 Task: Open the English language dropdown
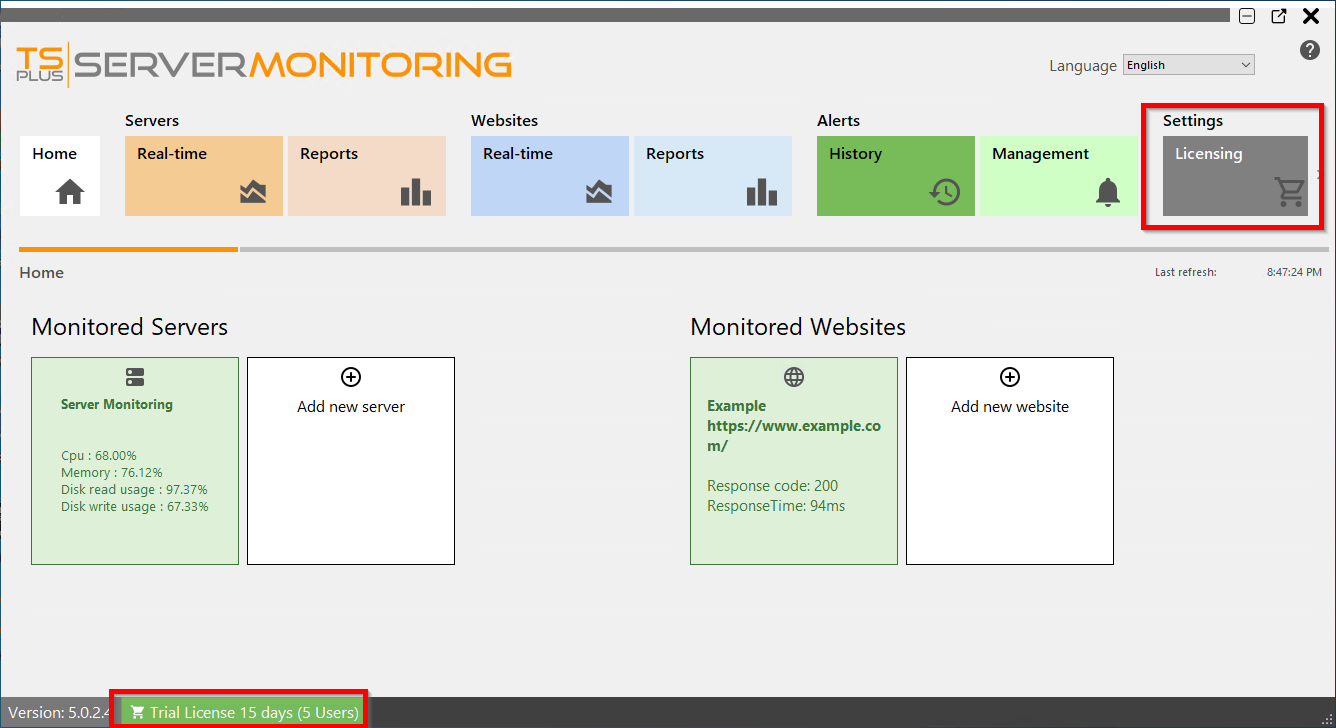coord(1188,64)
